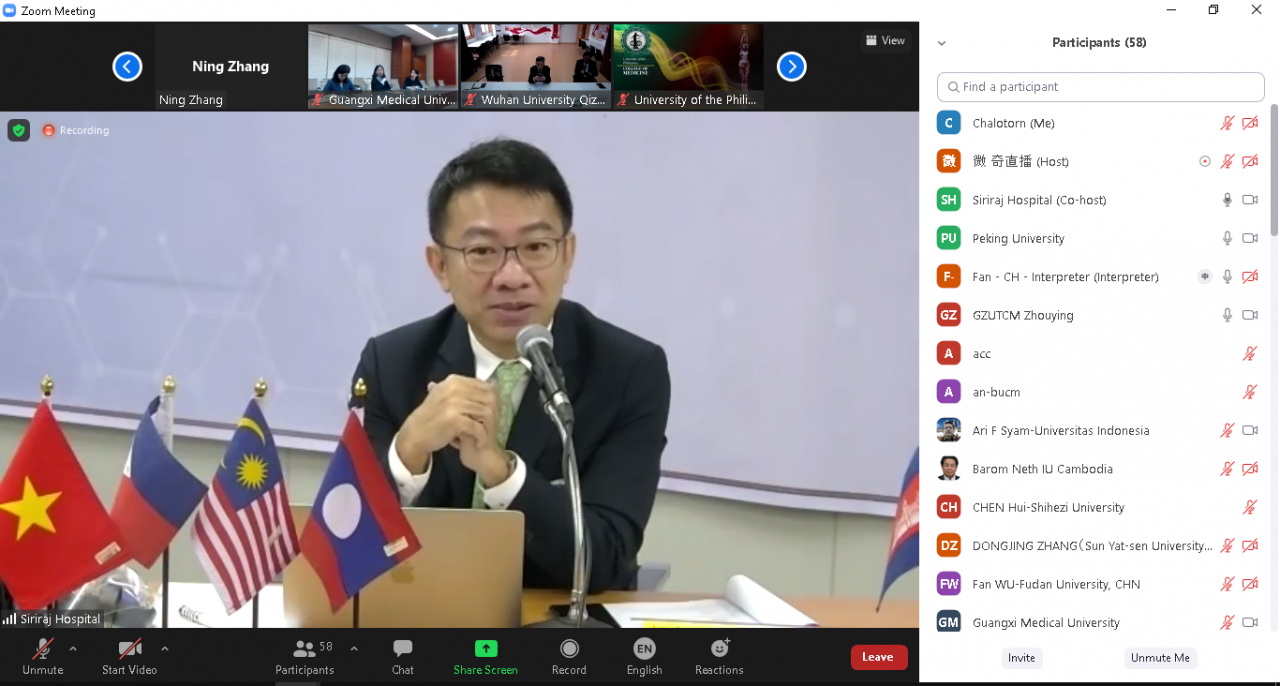The height and width of the screenshot is (686, 1280).
Task: Select Siriraj Hospital (Co-host) participant entry
Action: pos(1039,200)
